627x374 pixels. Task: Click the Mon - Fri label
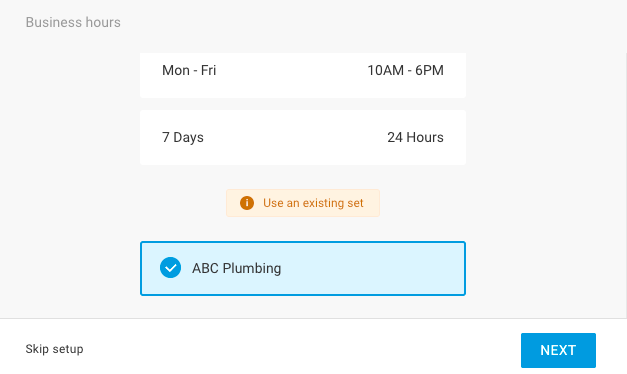coord(189,70)
